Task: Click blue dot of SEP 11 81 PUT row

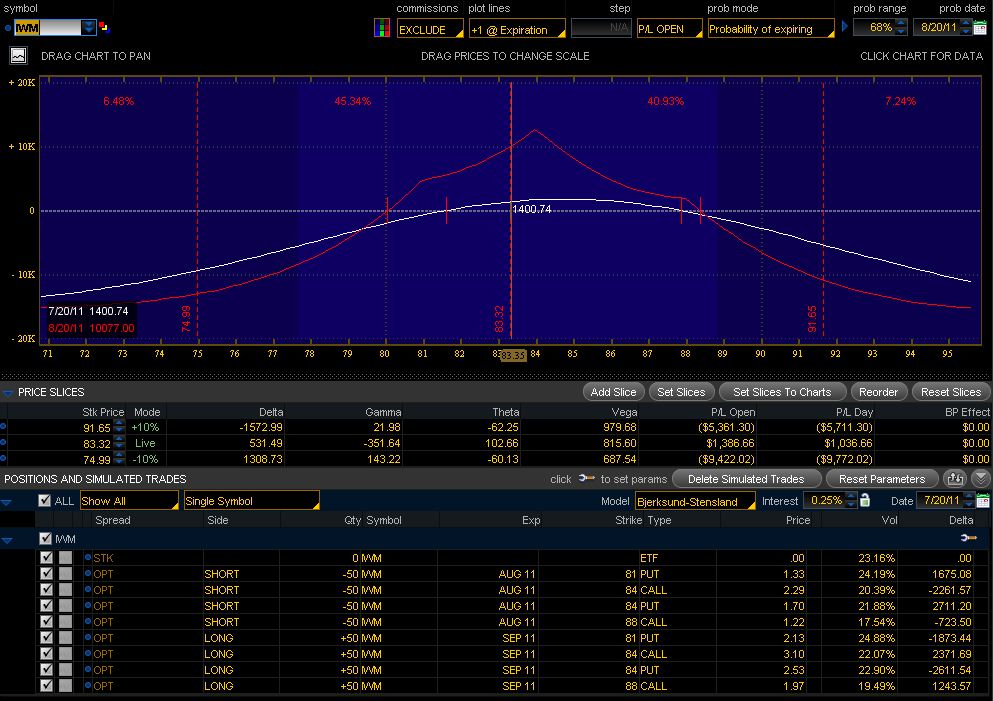Action: [88, 637]
